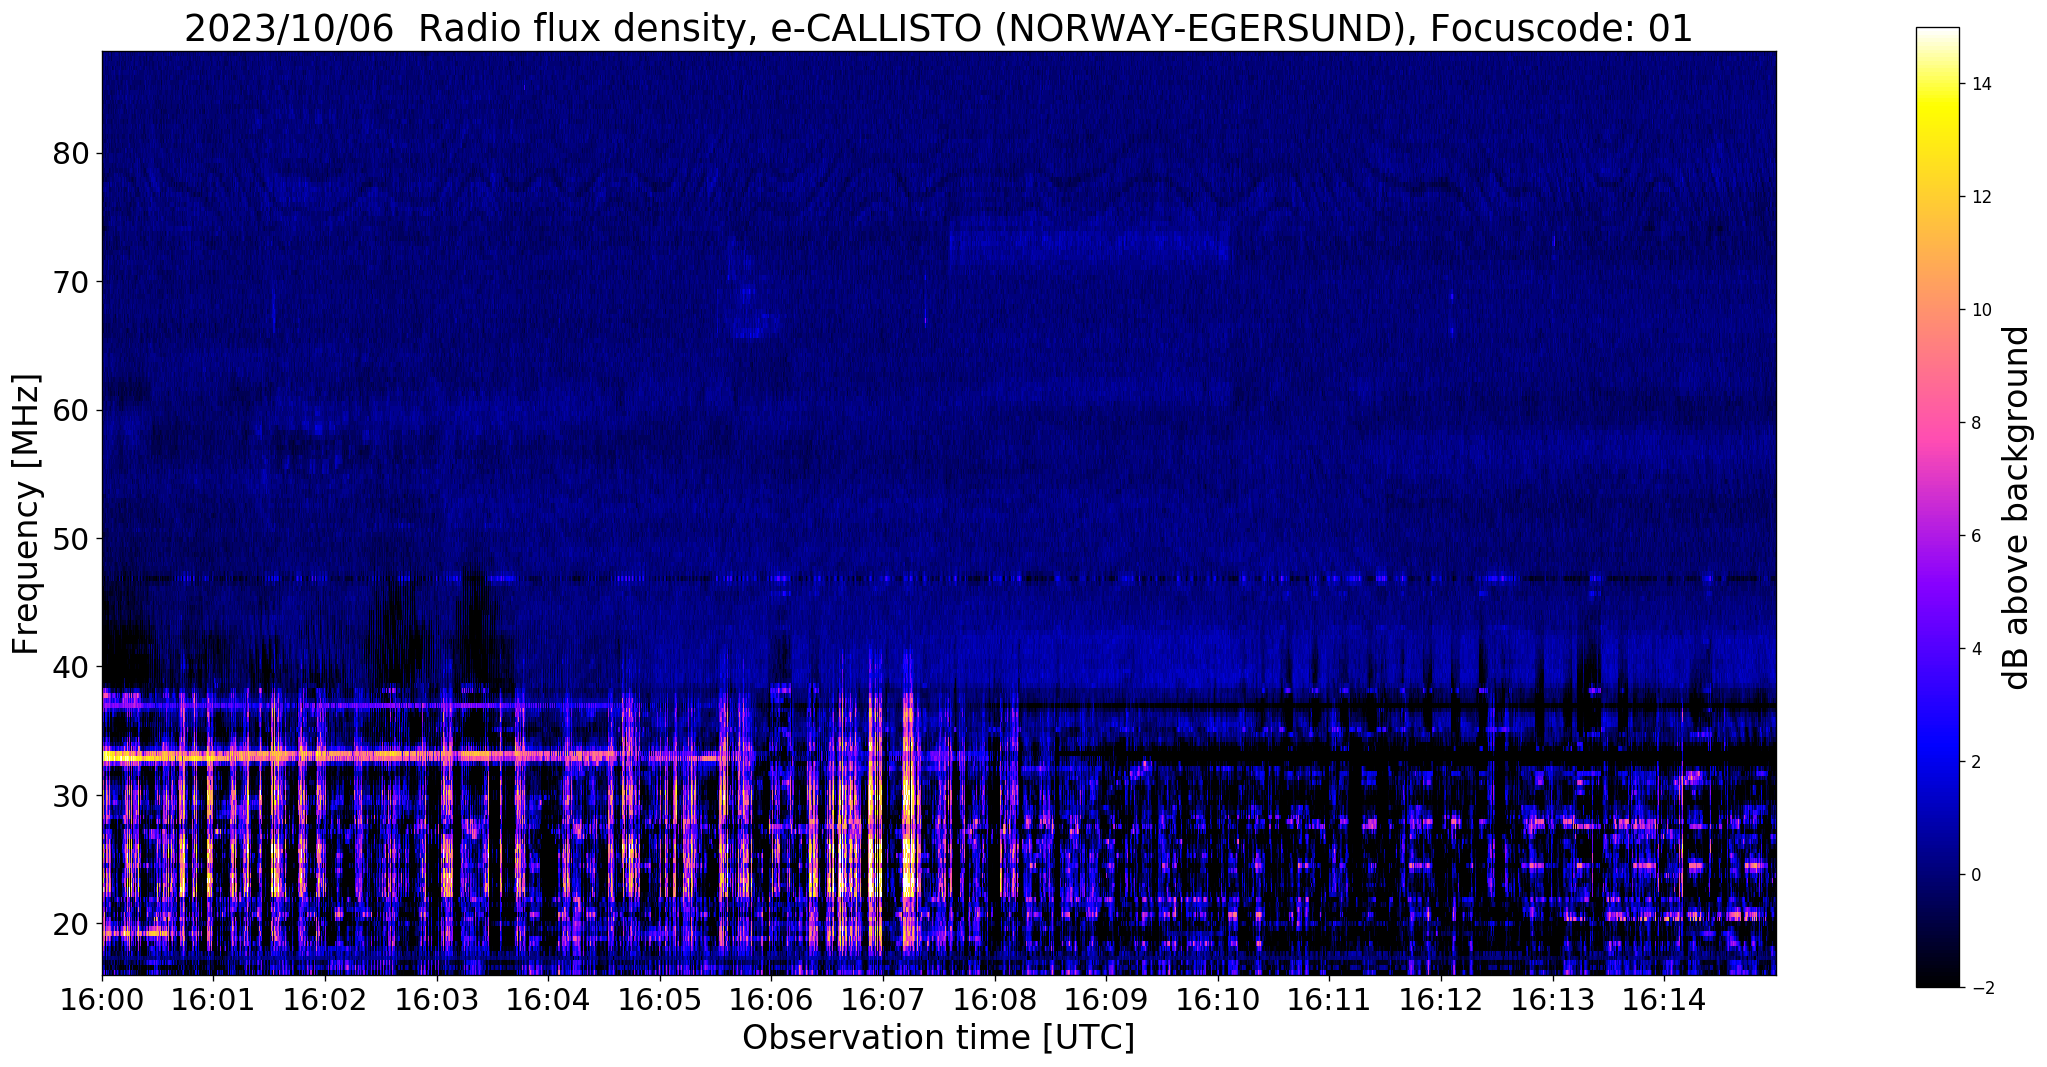
Task: Click the 20 MHz frequency tick label
Action: [70, 923]
